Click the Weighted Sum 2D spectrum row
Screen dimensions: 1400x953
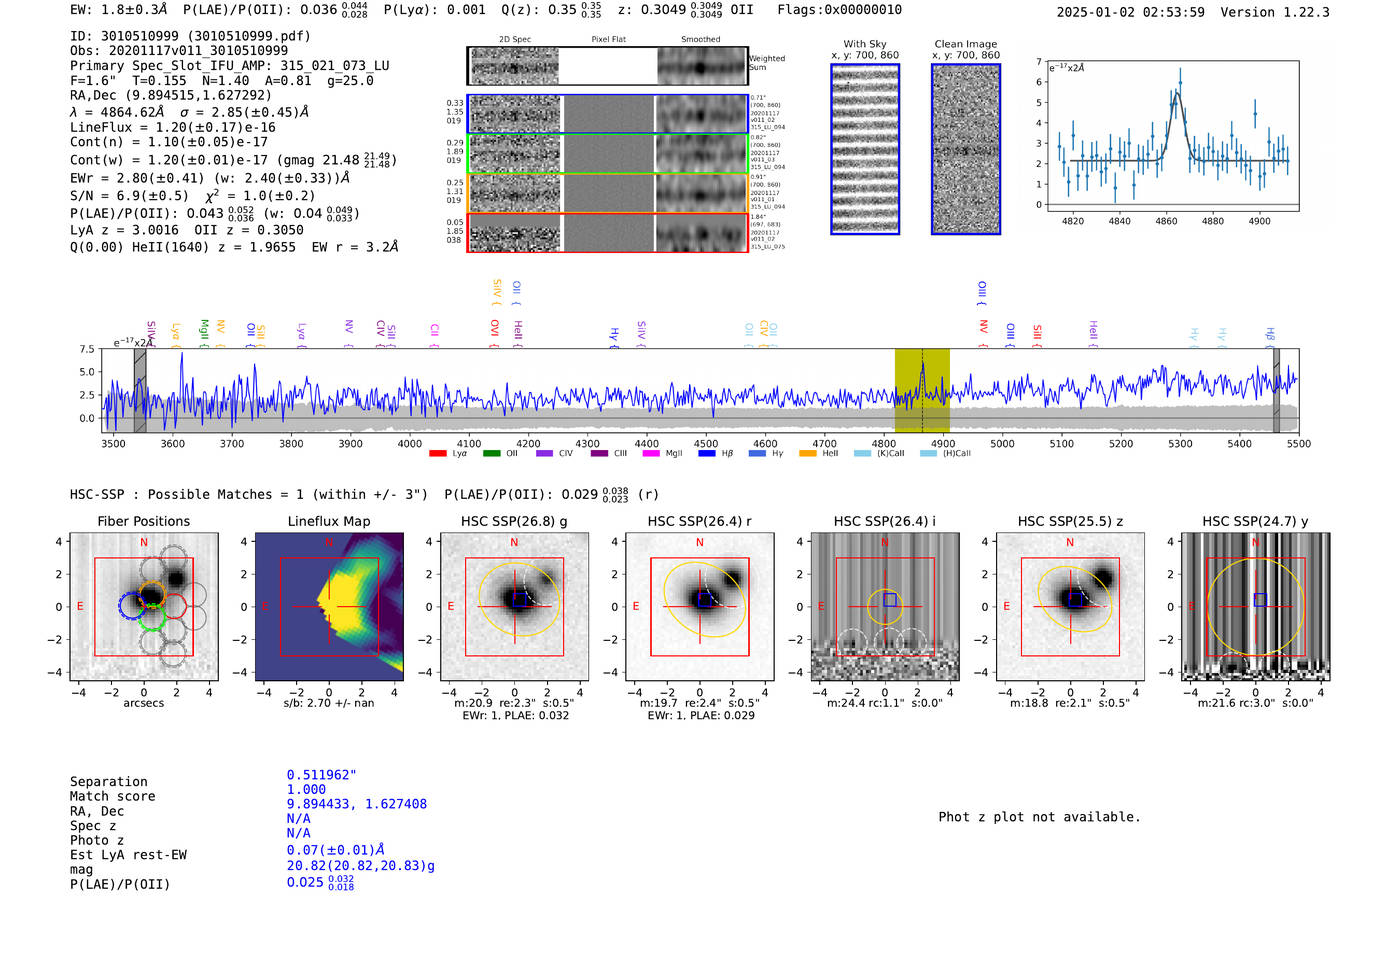click(x=608, y=66)
